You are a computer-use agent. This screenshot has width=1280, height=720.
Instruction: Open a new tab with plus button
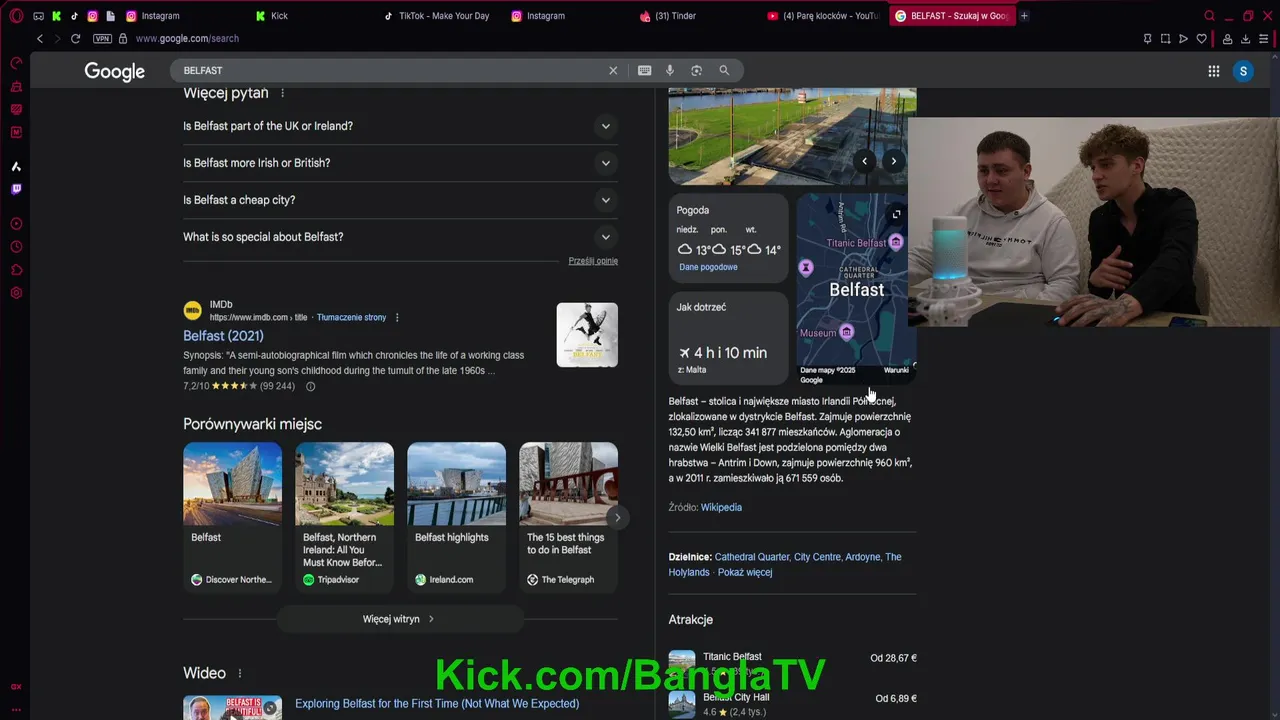1024,16
